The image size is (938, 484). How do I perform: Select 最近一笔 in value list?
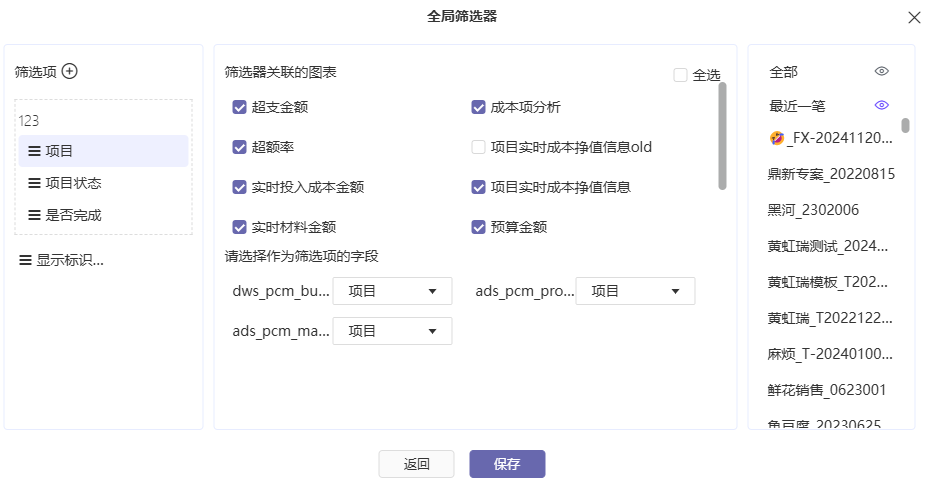pyautogui.click(x=797, y=106)
